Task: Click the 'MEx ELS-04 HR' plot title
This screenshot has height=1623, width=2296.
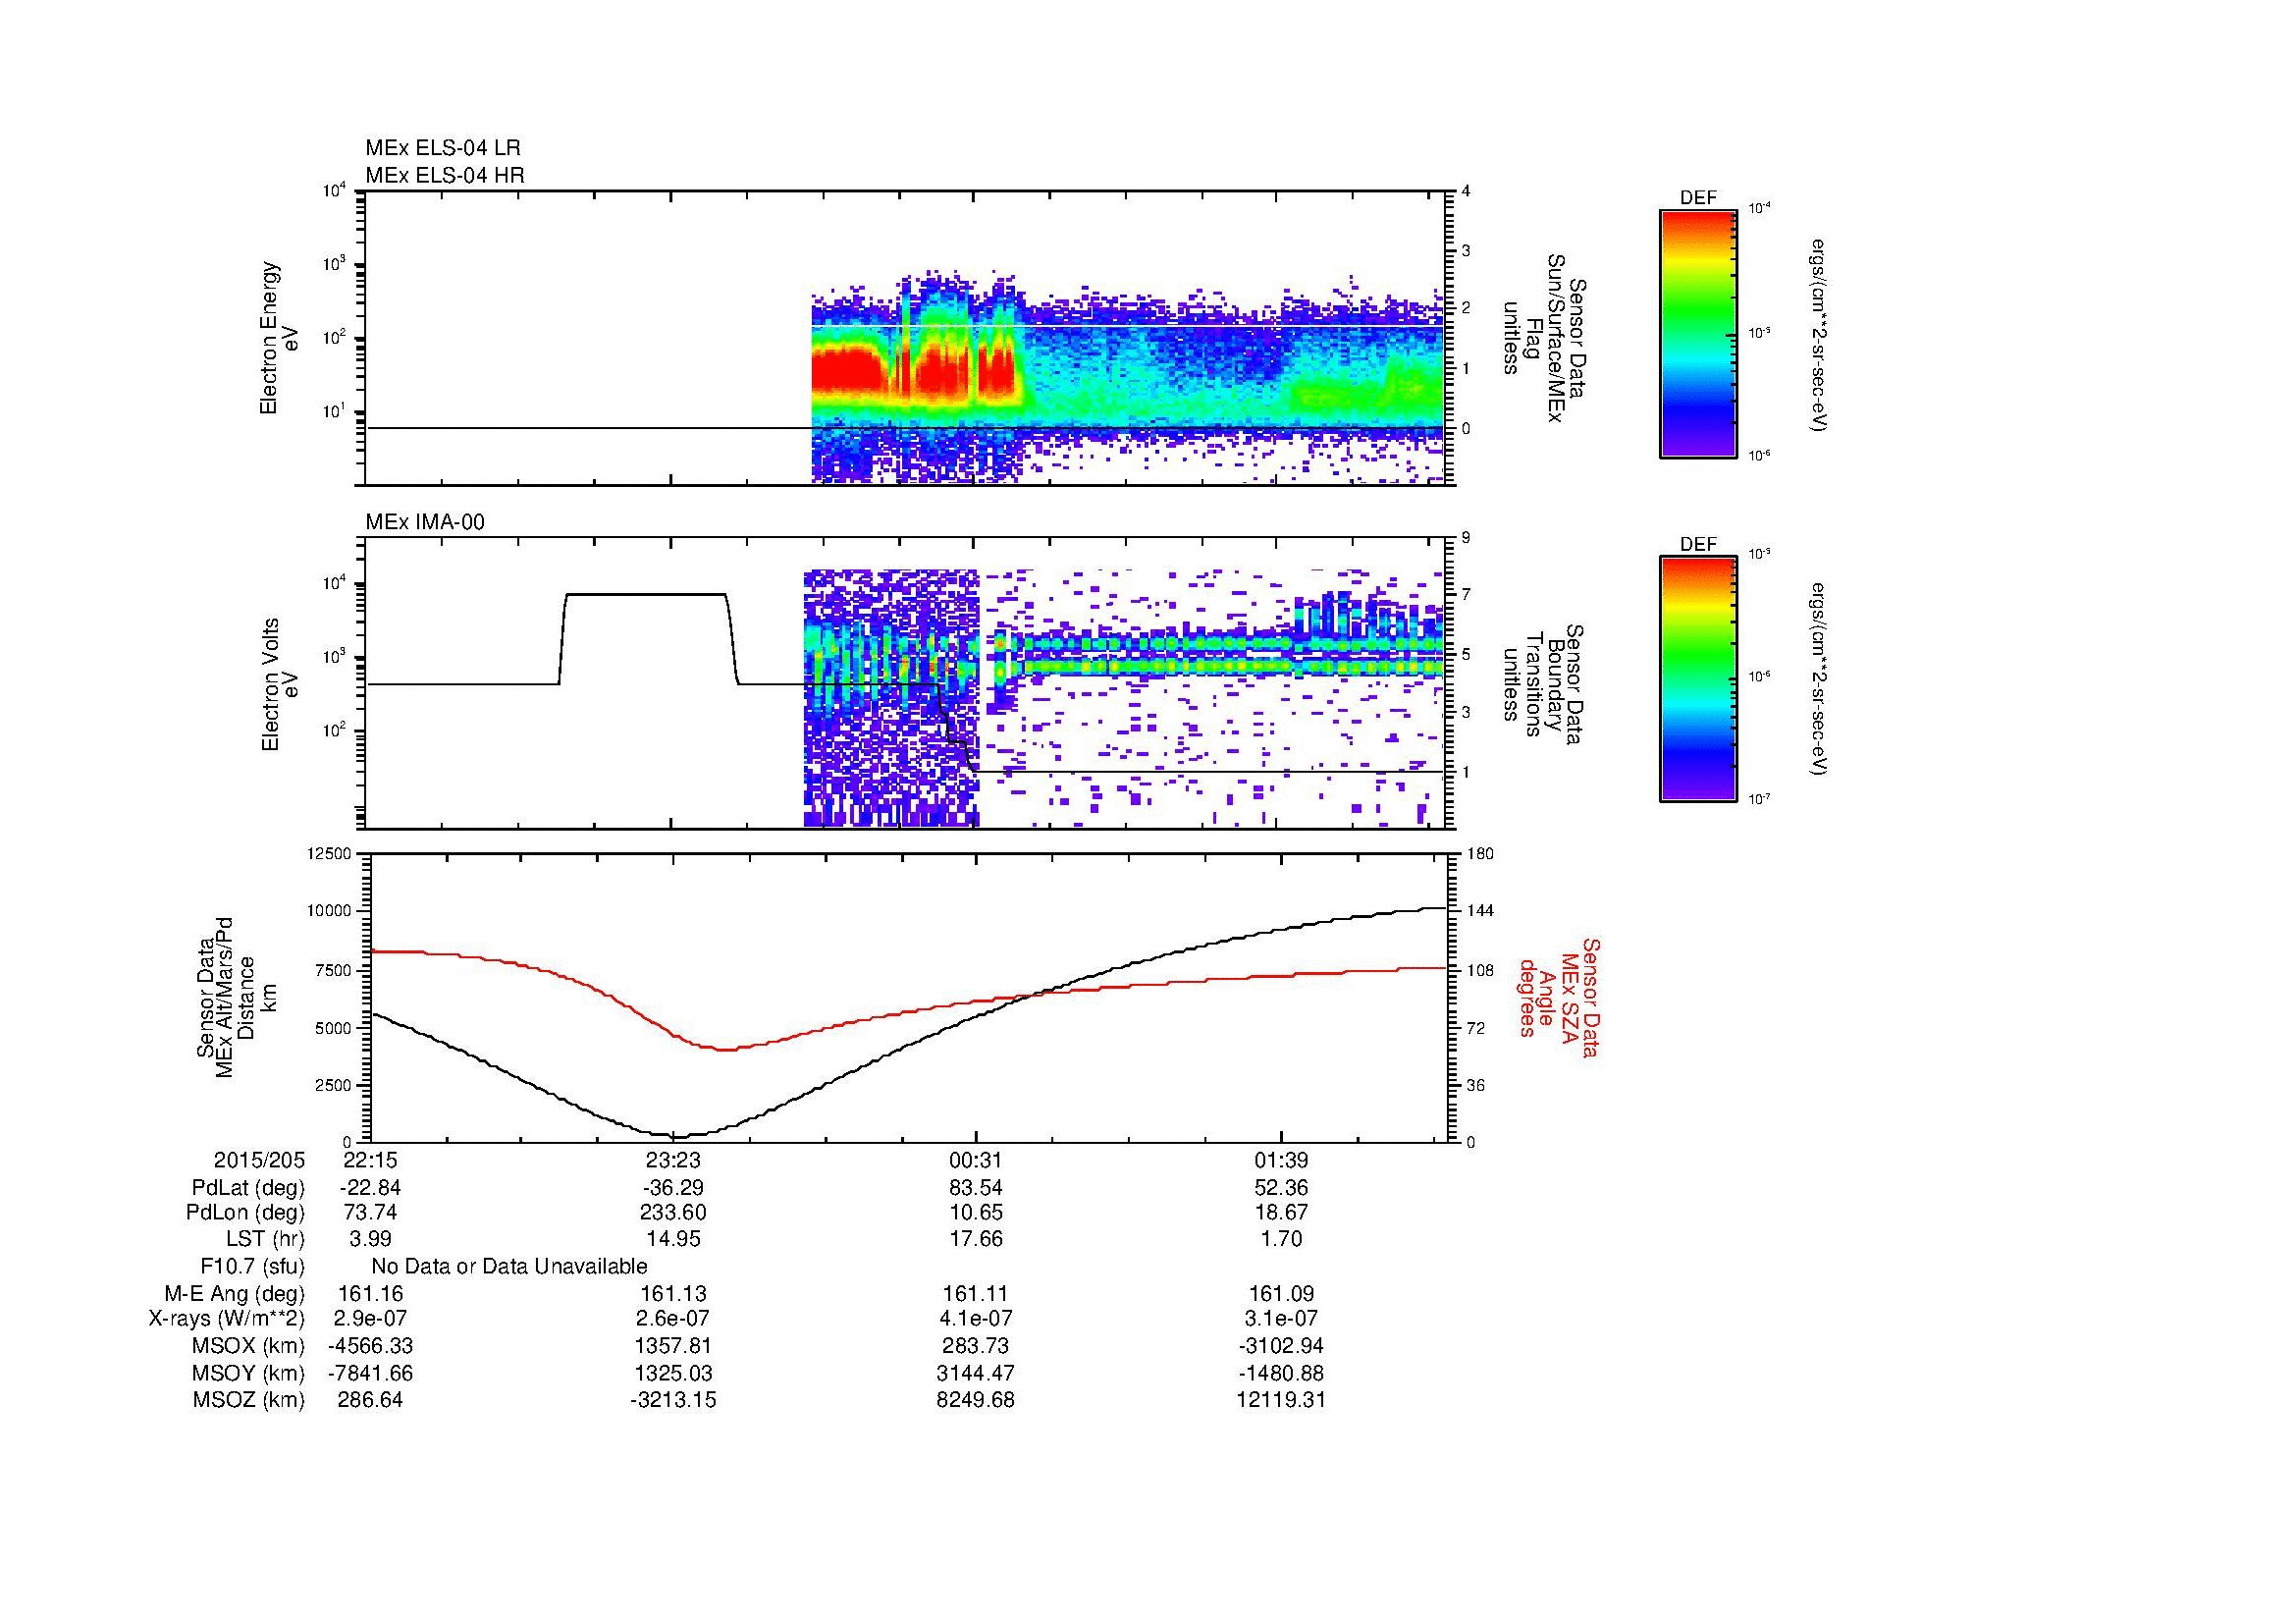Action: [445, 175]
